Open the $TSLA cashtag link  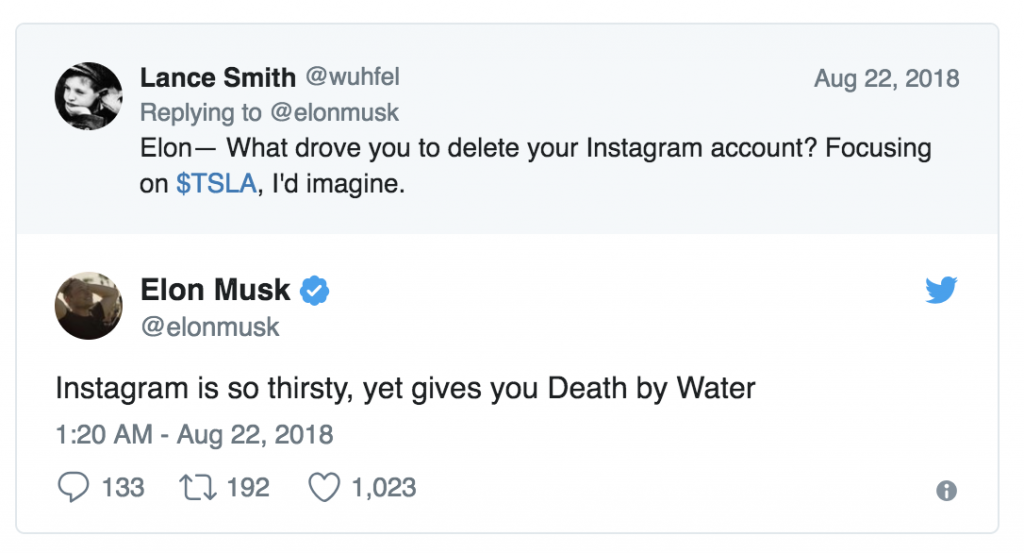click(x=216, y=183)
